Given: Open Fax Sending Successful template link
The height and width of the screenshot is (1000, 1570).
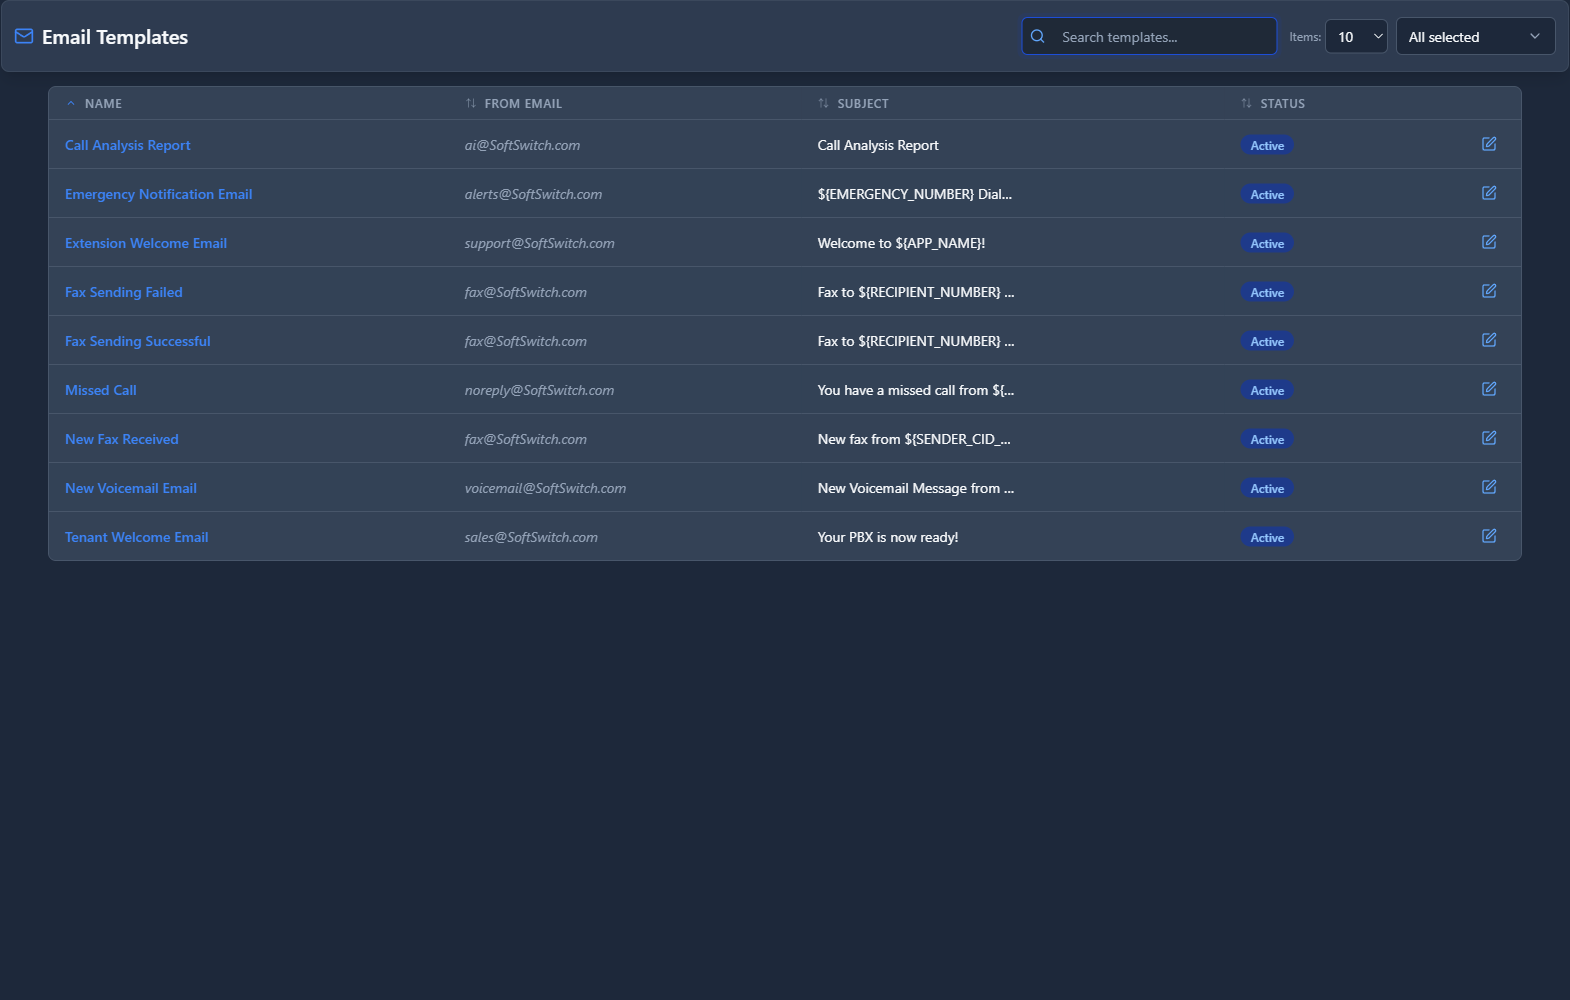Looking at the screenshot, I should click(x=138, y=341).
